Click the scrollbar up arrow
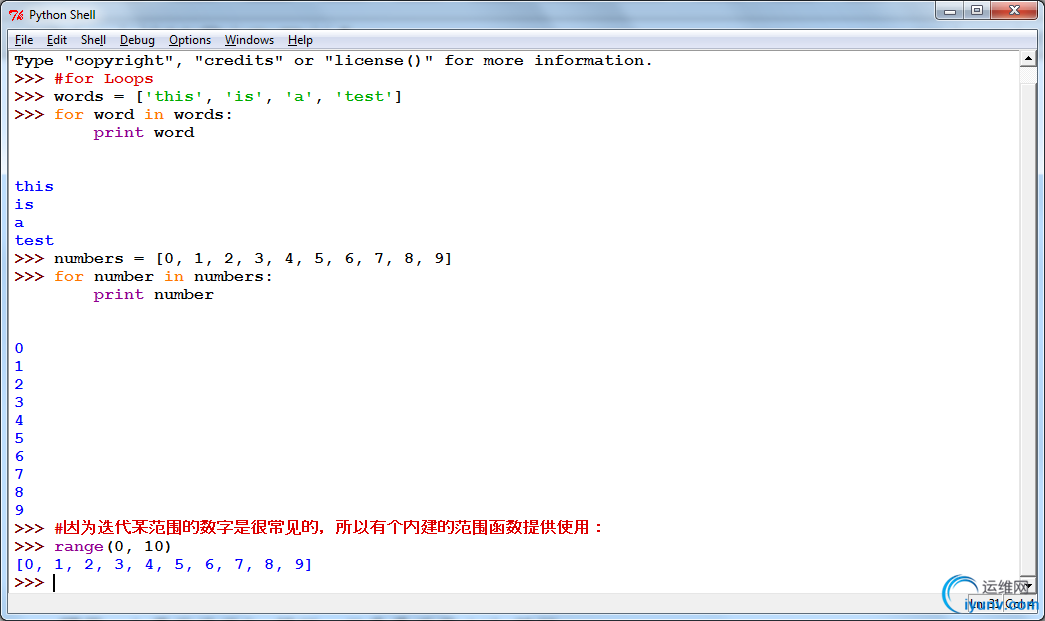1045x621 pixels. (1028, 59)
